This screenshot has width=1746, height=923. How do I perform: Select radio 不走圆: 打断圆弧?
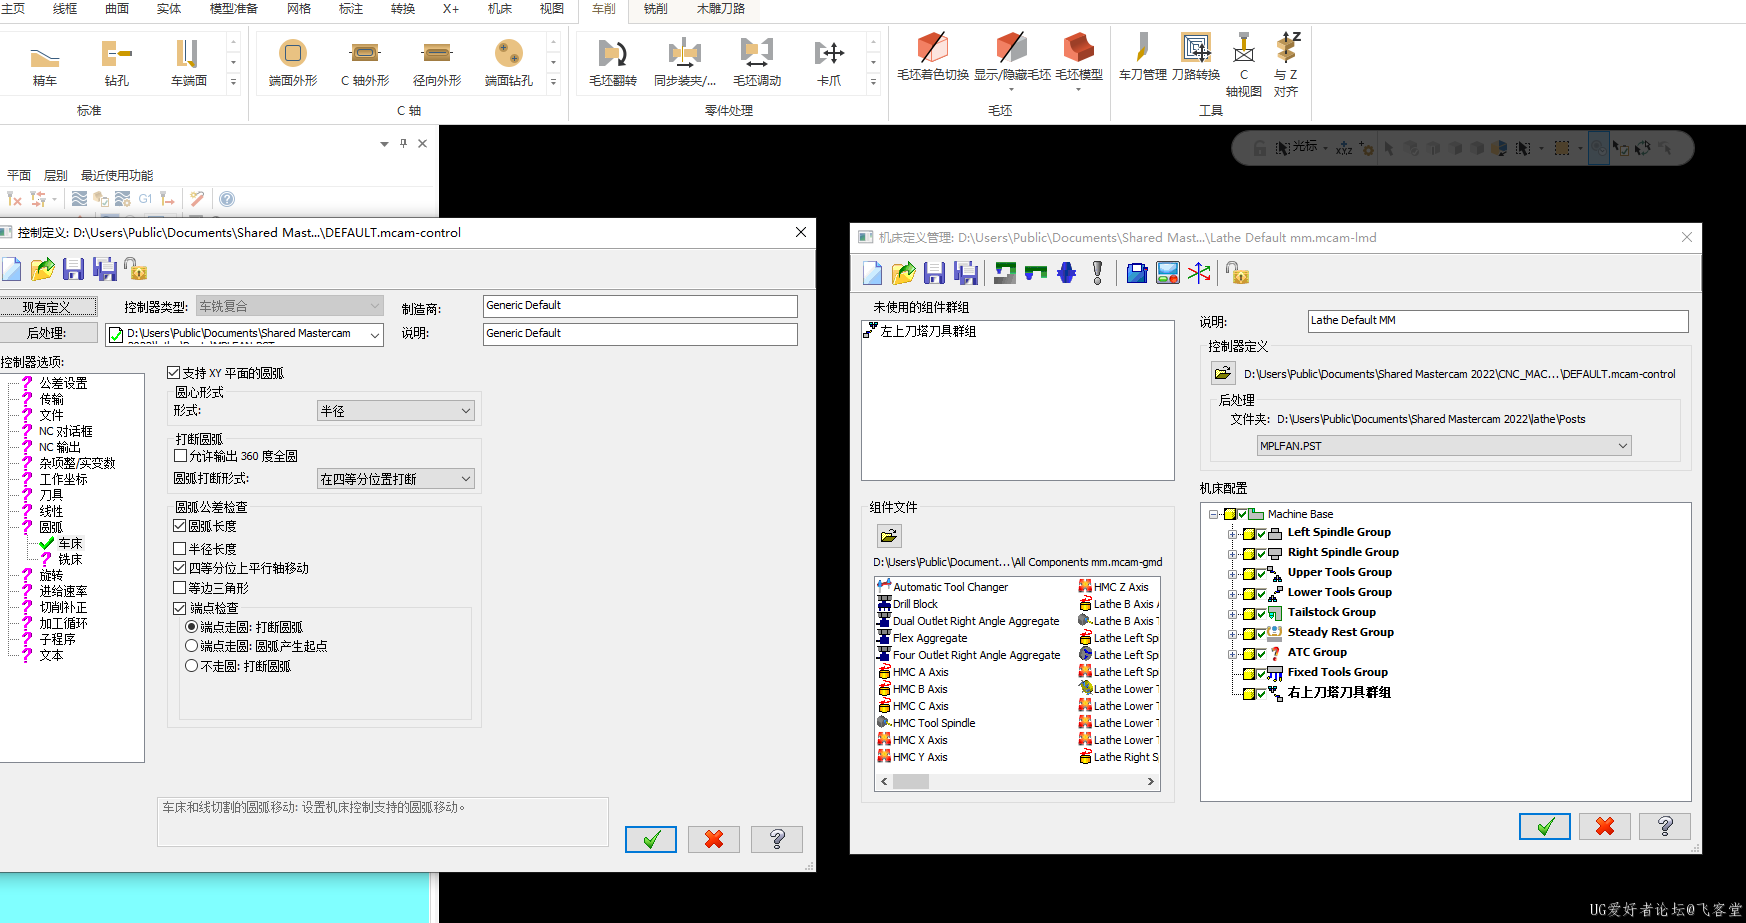click(x=192, y=666)
